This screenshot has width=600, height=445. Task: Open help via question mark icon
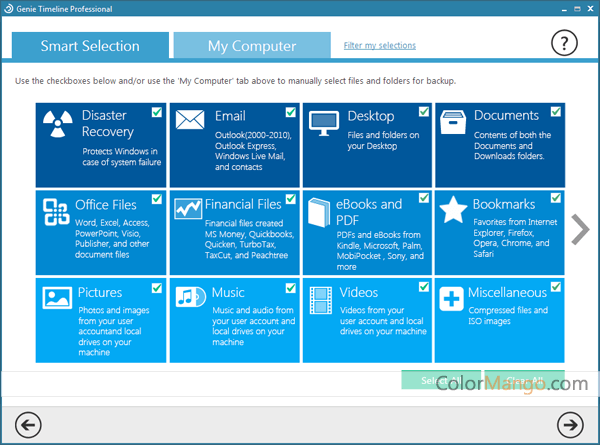[564, 43]
